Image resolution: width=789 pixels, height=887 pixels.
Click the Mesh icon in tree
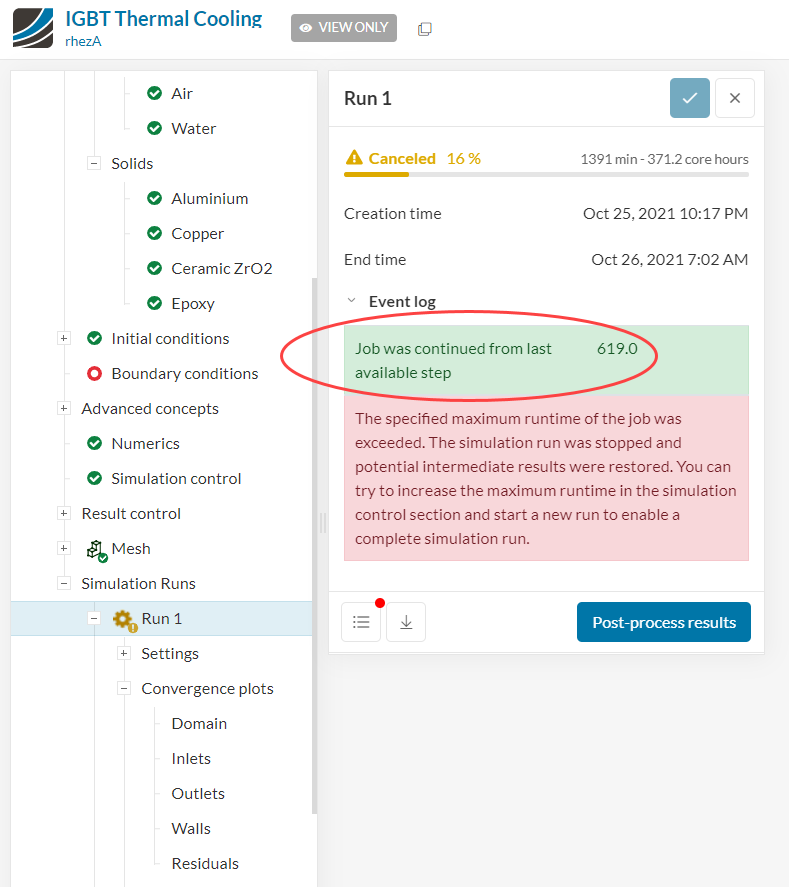tap(96, 549)
